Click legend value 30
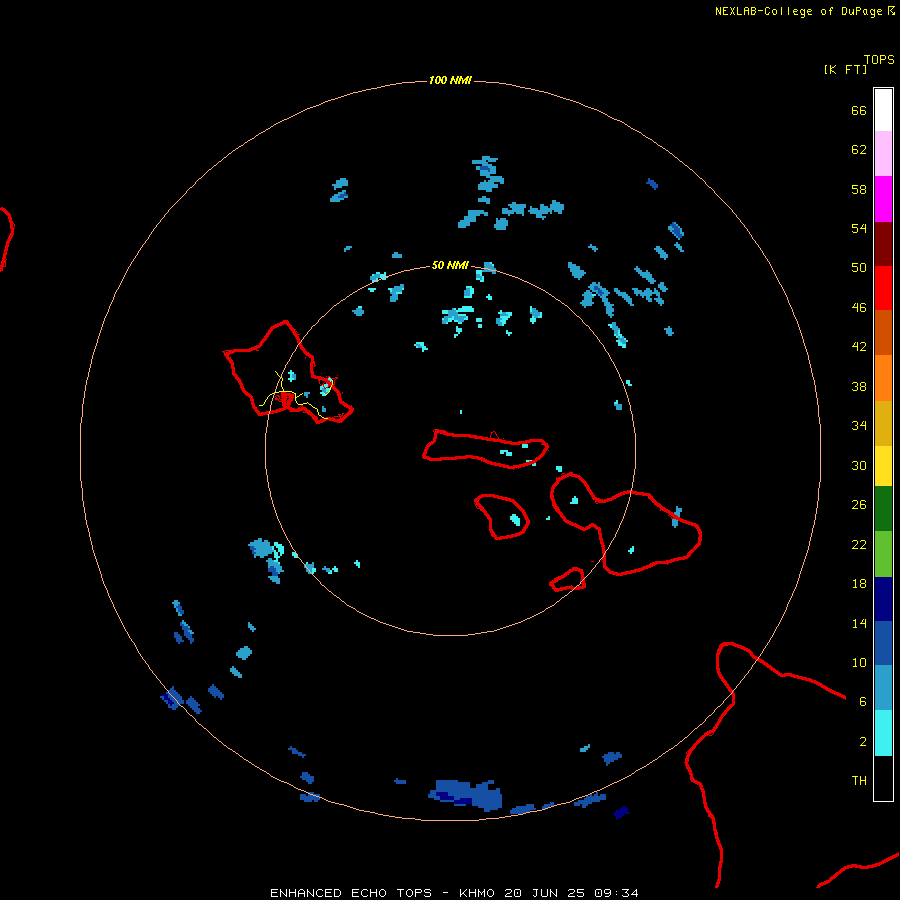 (859, 465)
